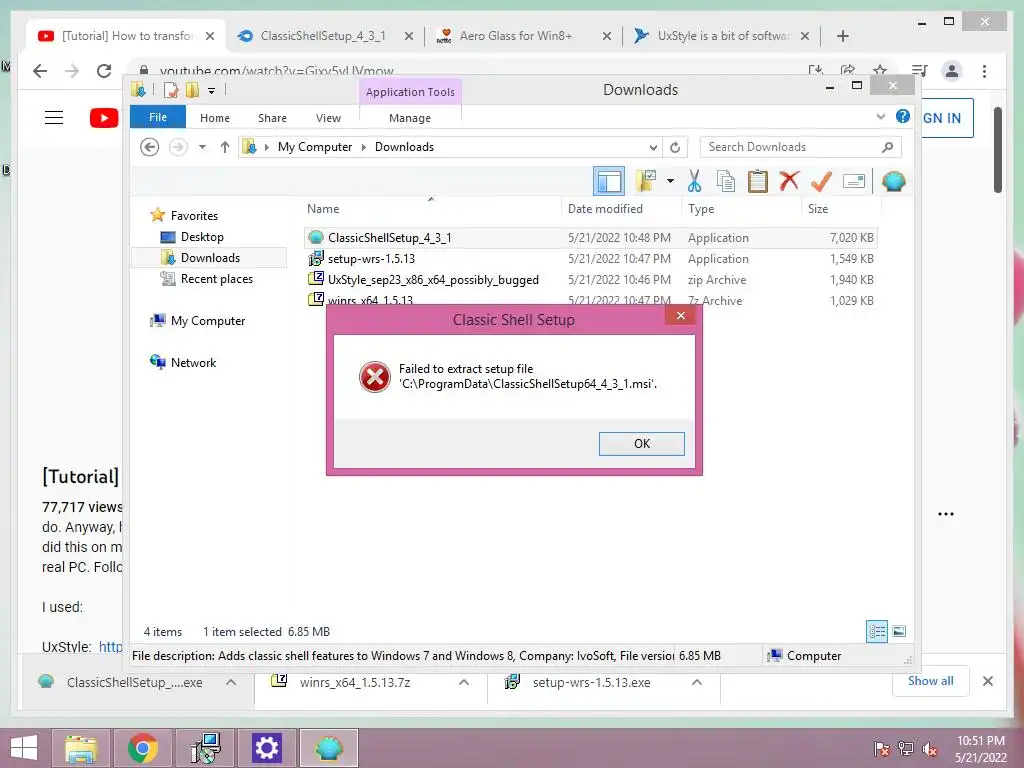The height and width of the screenshot is (768, 1024).
Task: Click the Email/rename card icon in toolbar
Action: coord(854,181)
